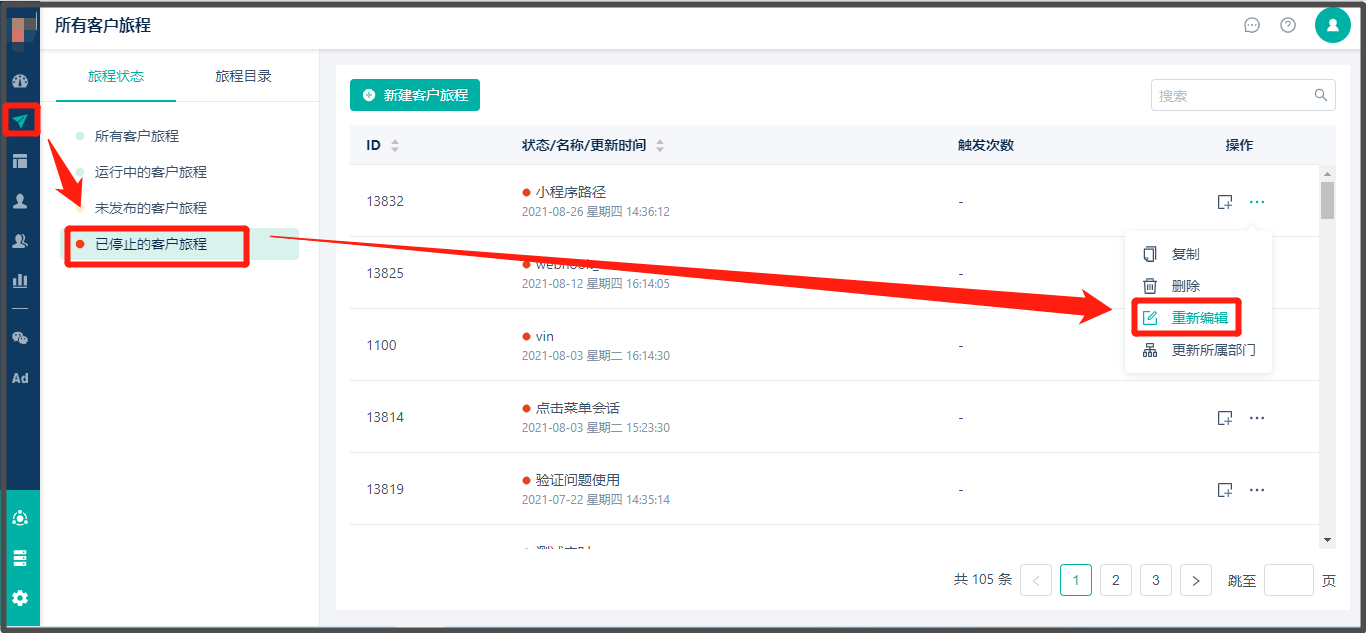Click add-note icon for 验证问题使用 row
1366x633 pixels.
(1224, 490)
